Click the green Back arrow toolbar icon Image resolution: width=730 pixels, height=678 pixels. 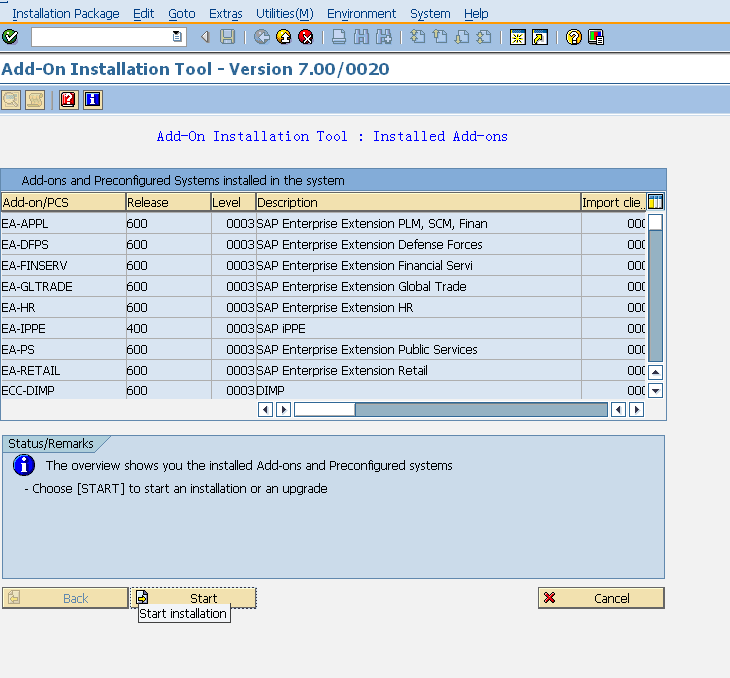[x=262, y=37]
